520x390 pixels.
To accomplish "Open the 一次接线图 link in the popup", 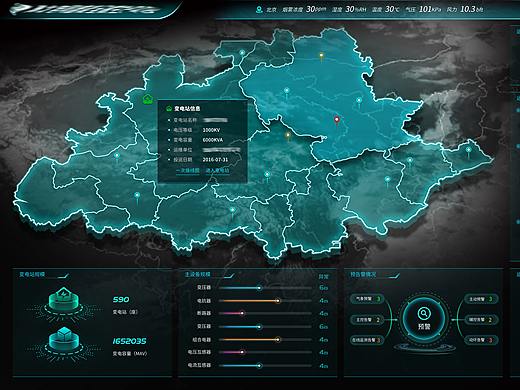I will coord(188,170).
